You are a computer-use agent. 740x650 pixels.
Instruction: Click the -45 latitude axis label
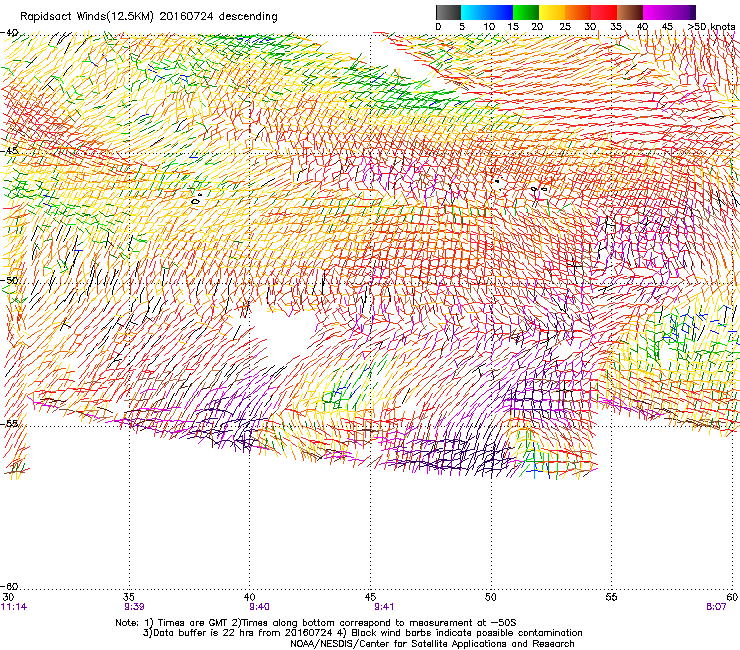[x=9, y=151]
